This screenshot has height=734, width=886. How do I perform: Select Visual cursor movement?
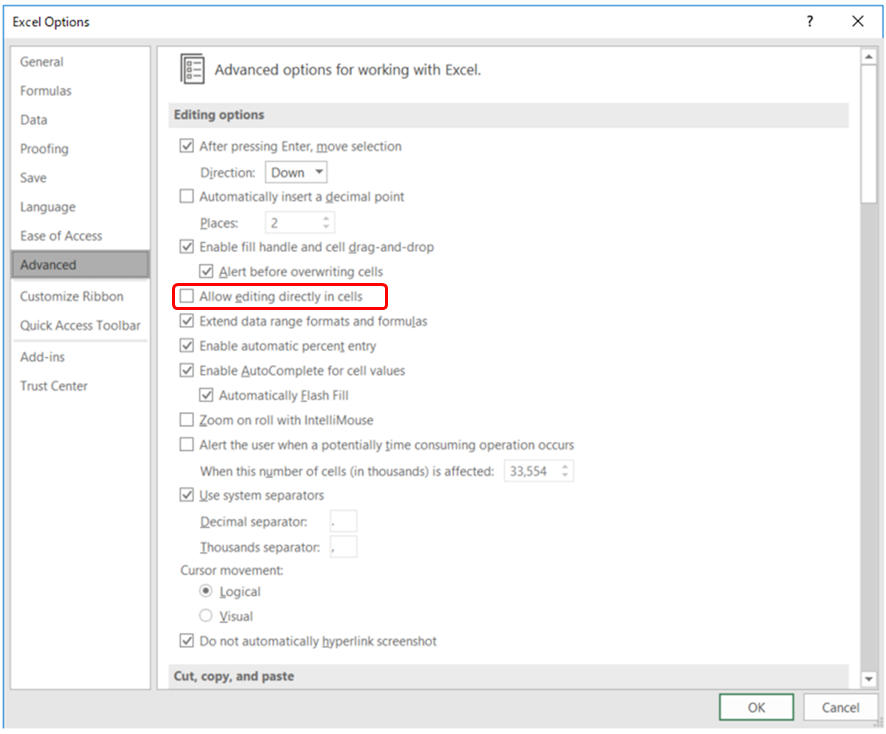coord(206,615)
